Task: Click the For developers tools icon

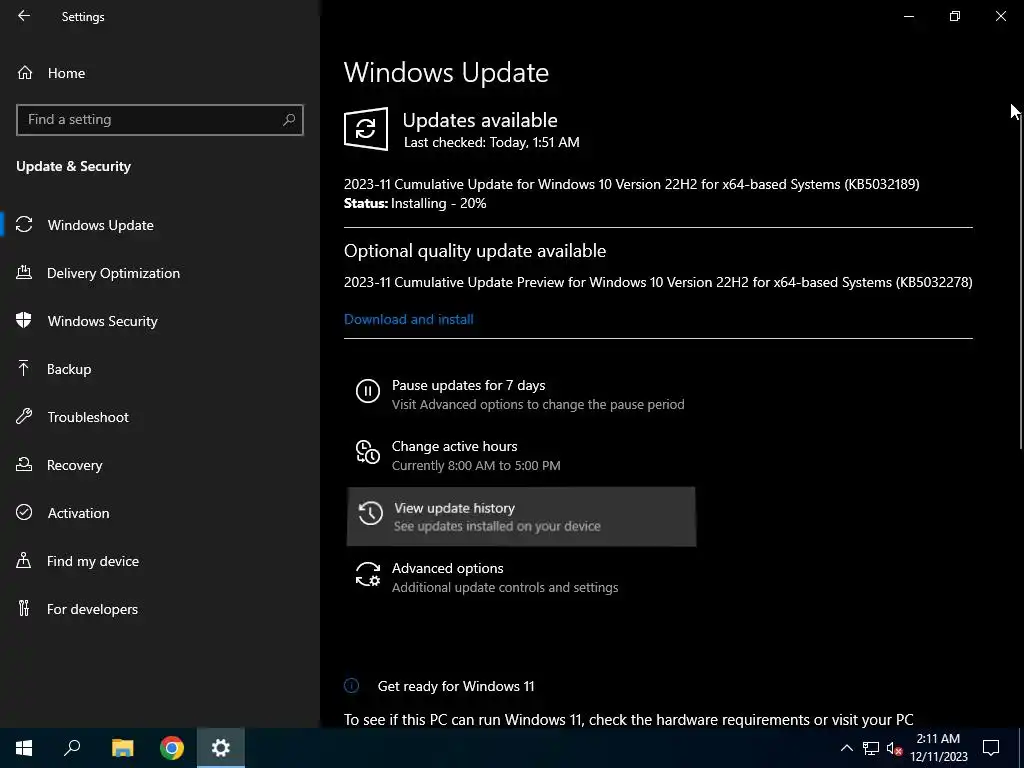Action: pos(24,609)
